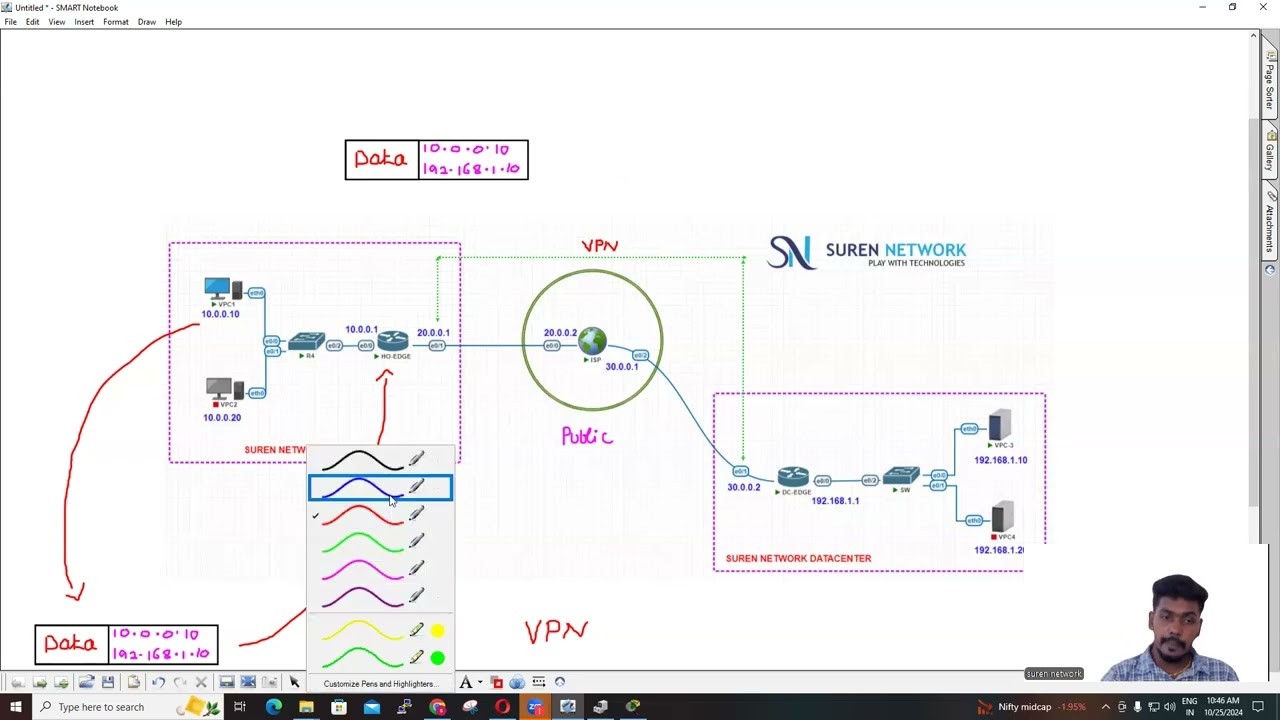Select the black pen style
The width and height of the screenshot is (1280, 720).
(380, 460)
